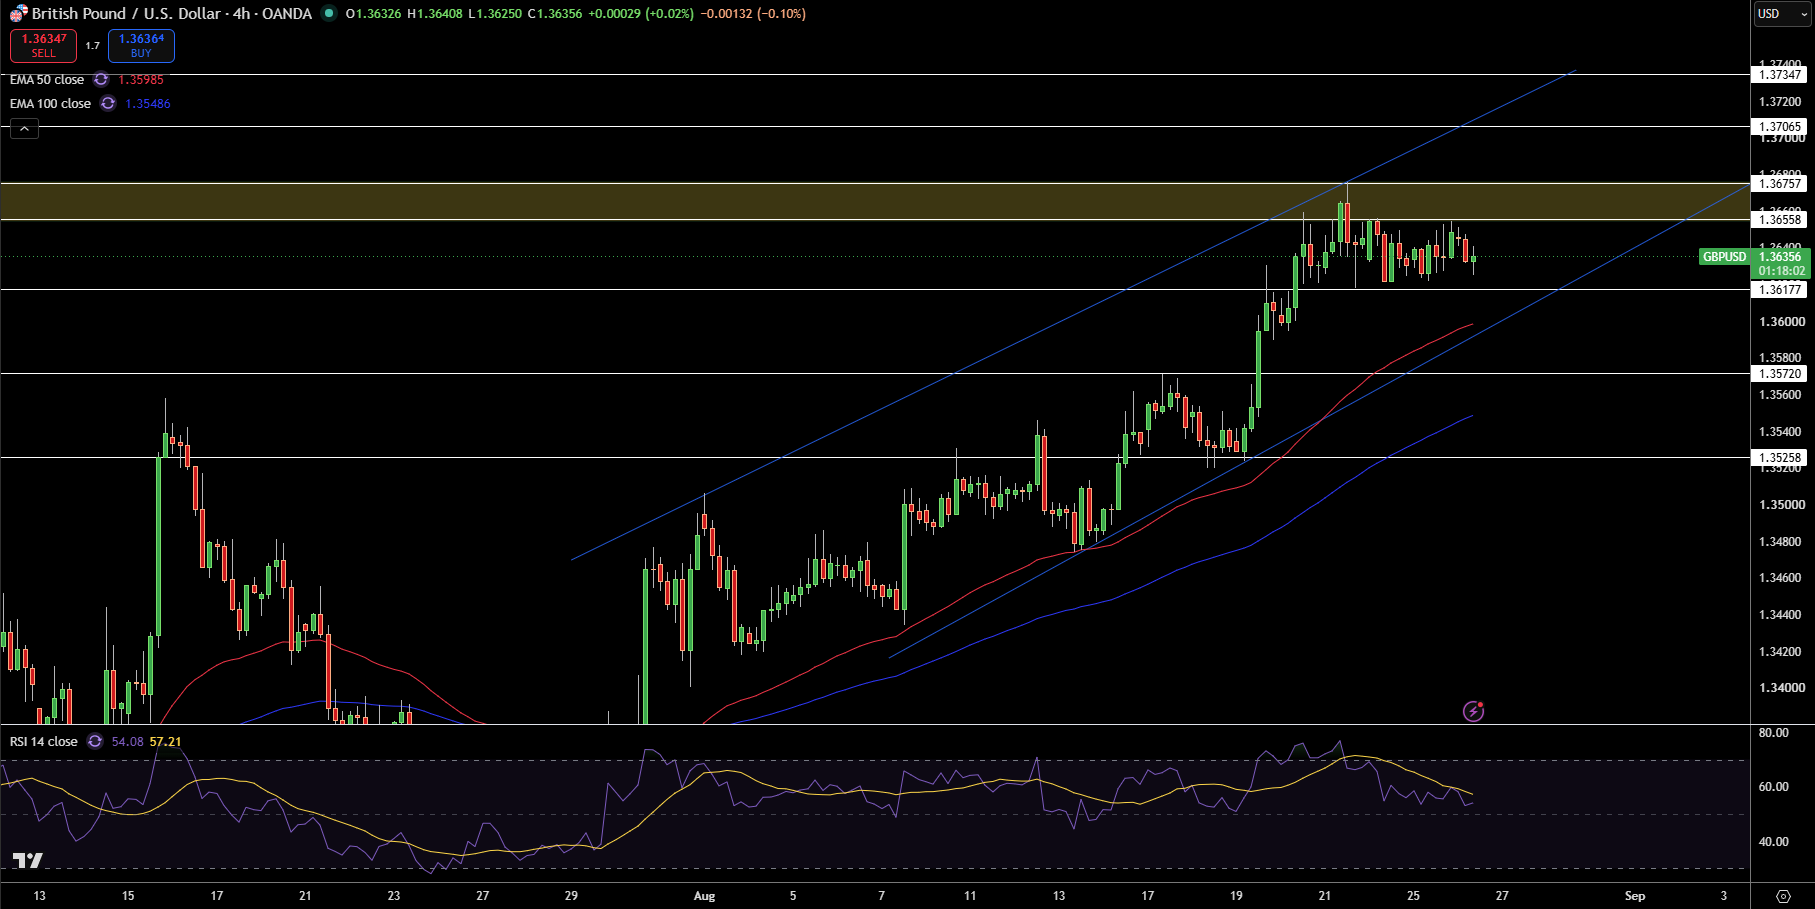
Task: Click the 1.37200 price axis label
Action: tap(1781, 102)
